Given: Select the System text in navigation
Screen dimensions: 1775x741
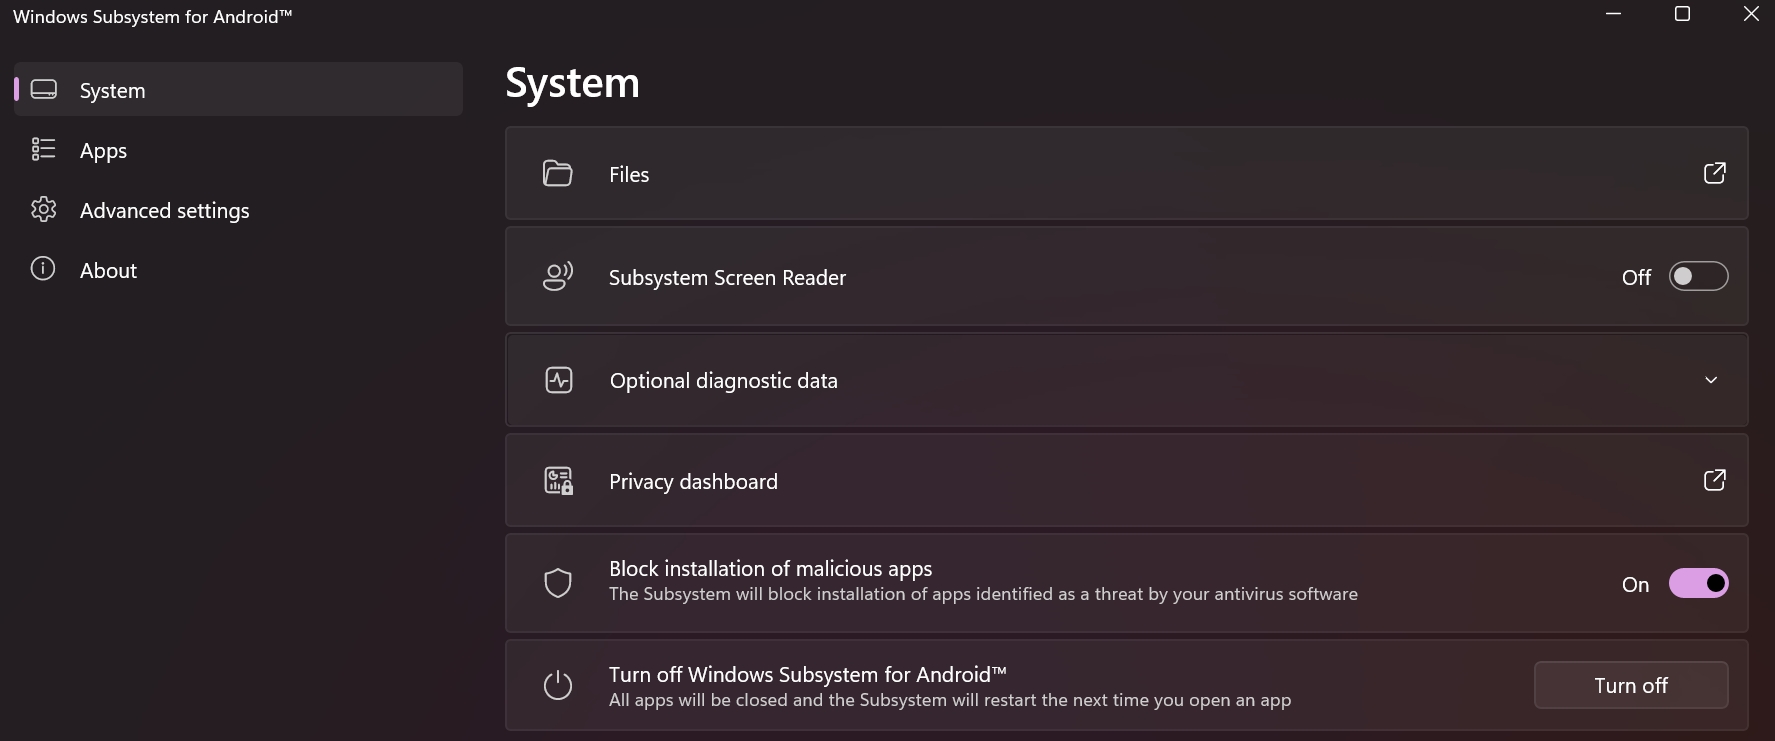Looking at the screenshot, I should pos(113,91).
